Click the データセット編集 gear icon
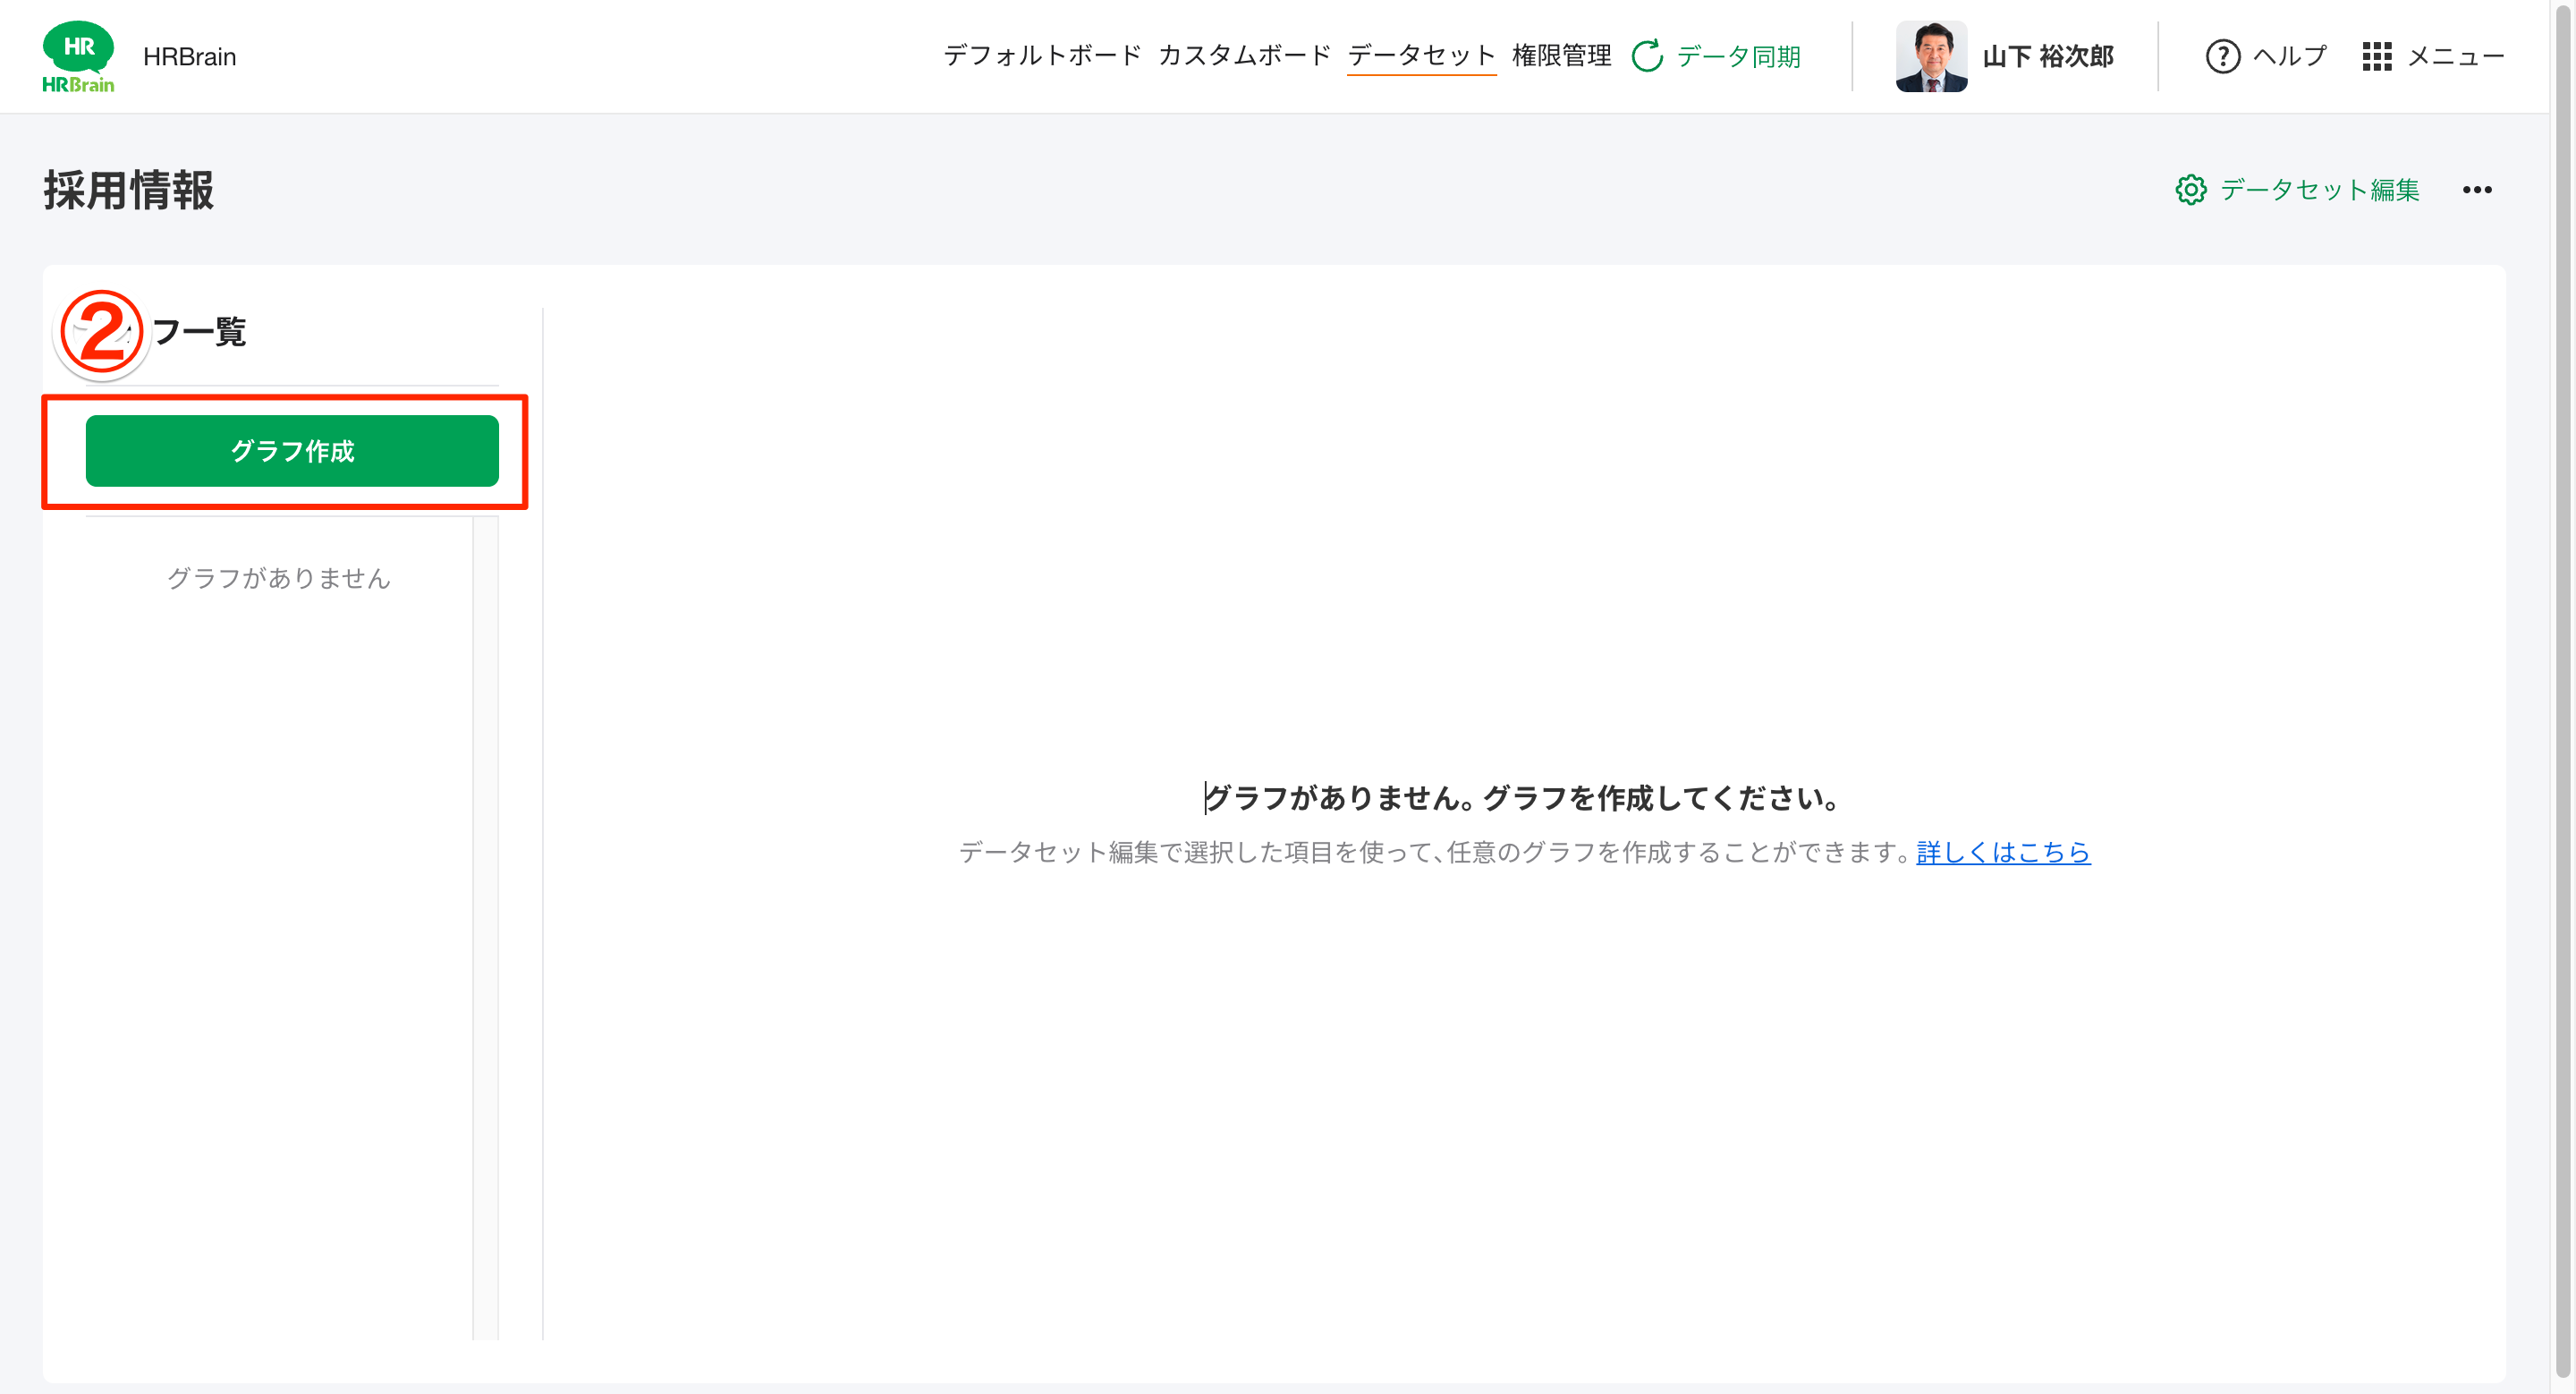This screenshot has height=1394, width=2576. pyautogui.click(x=2191, y=190)
